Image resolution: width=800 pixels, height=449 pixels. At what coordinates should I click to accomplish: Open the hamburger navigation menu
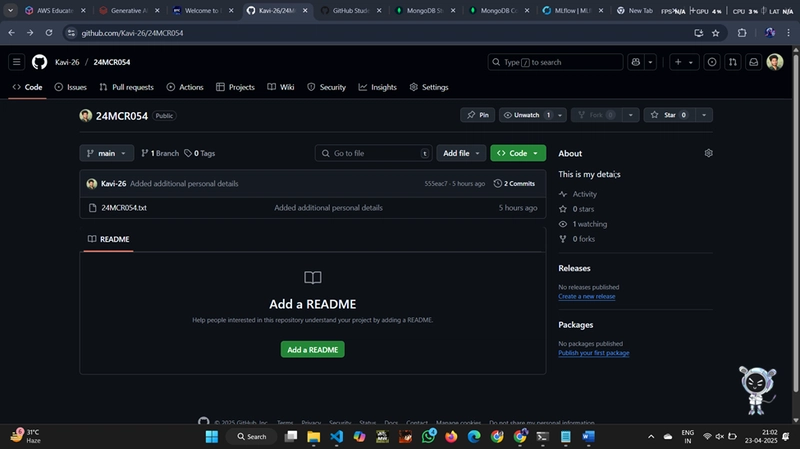[x=16, y=62]
